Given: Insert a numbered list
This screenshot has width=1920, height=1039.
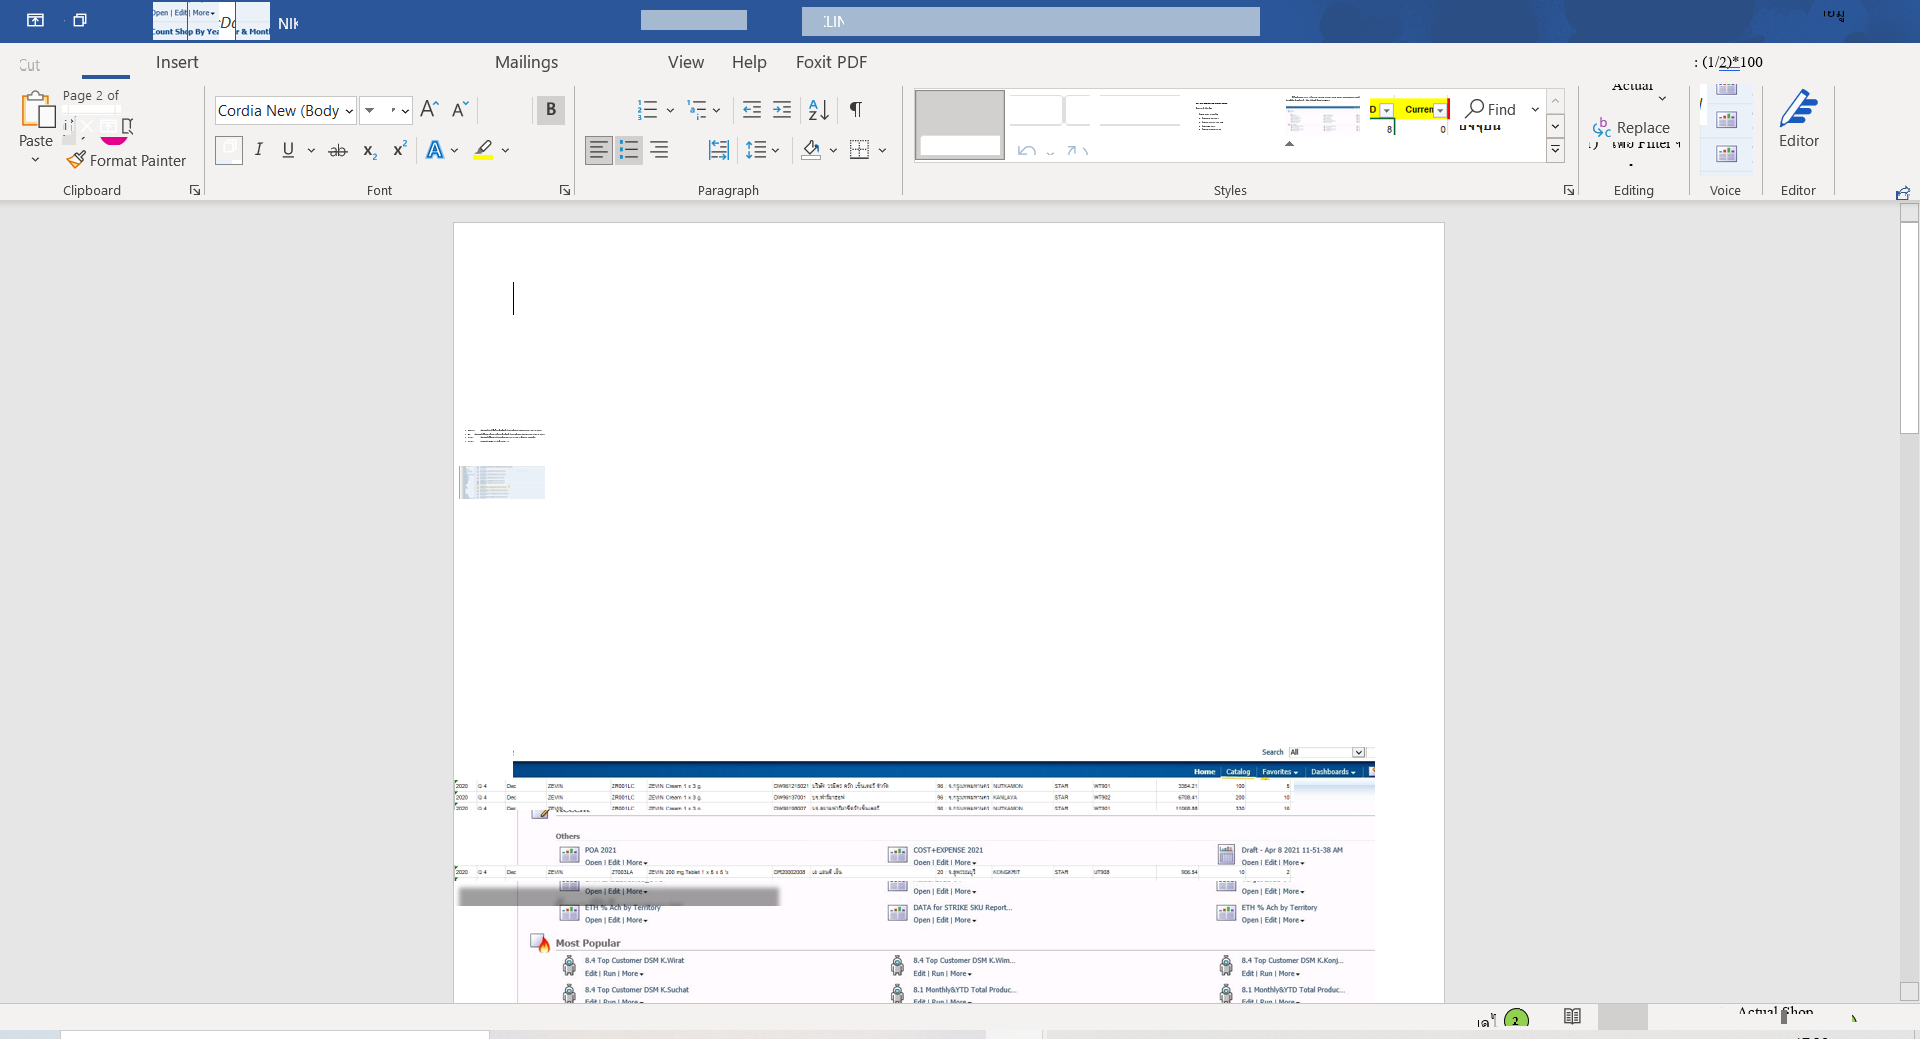Looking at the screenshot, I should tap(647, 109).
